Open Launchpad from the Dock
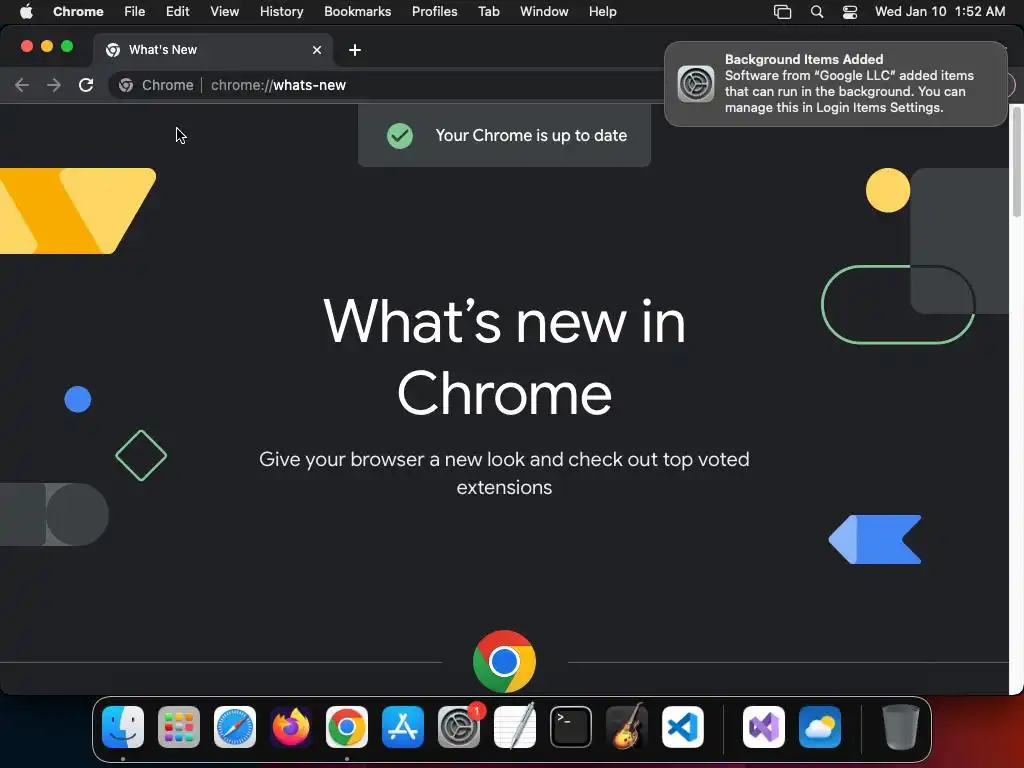The image size is (1024, 768). pos(179,727)
